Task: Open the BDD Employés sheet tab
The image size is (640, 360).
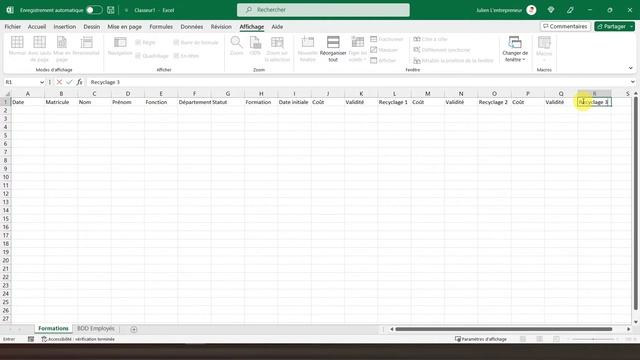Action: click(96, 329)
